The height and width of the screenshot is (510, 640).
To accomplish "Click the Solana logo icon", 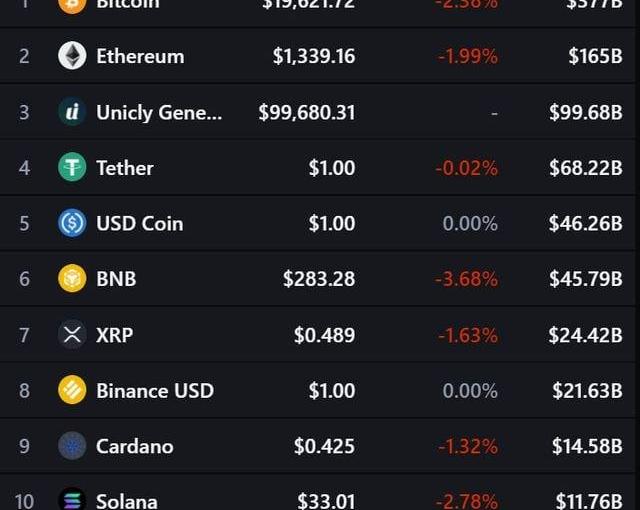I will tap(72, 499).
